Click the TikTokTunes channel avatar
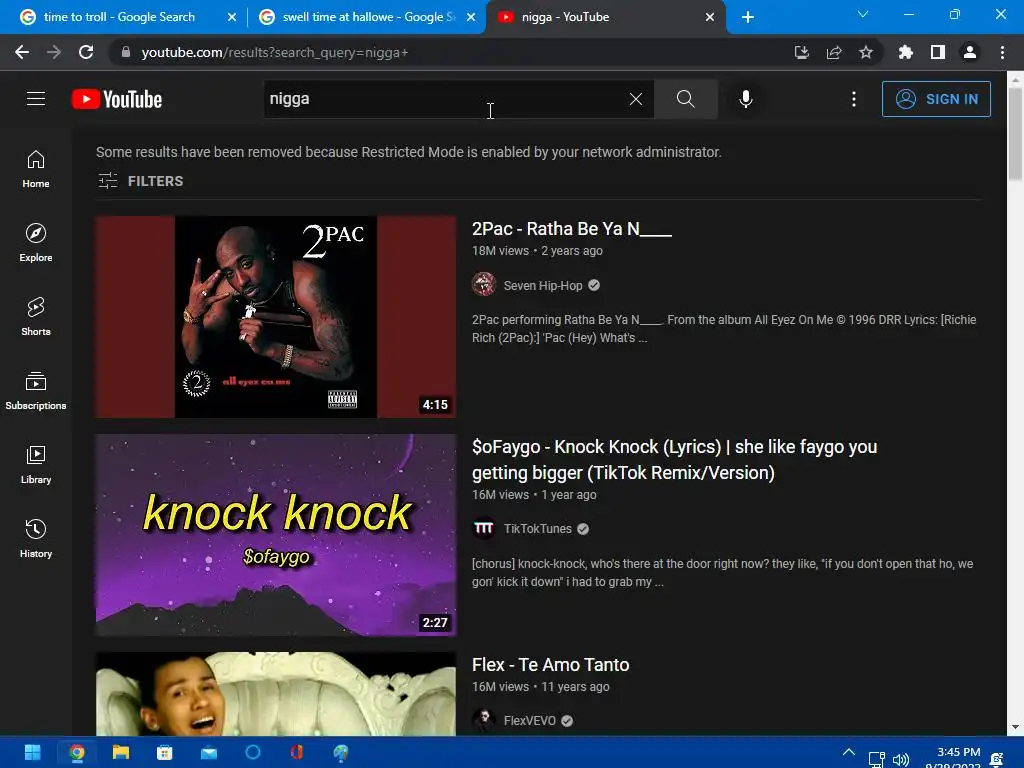The height and width of the screenshot is (768, 1024). click(484, 528)
